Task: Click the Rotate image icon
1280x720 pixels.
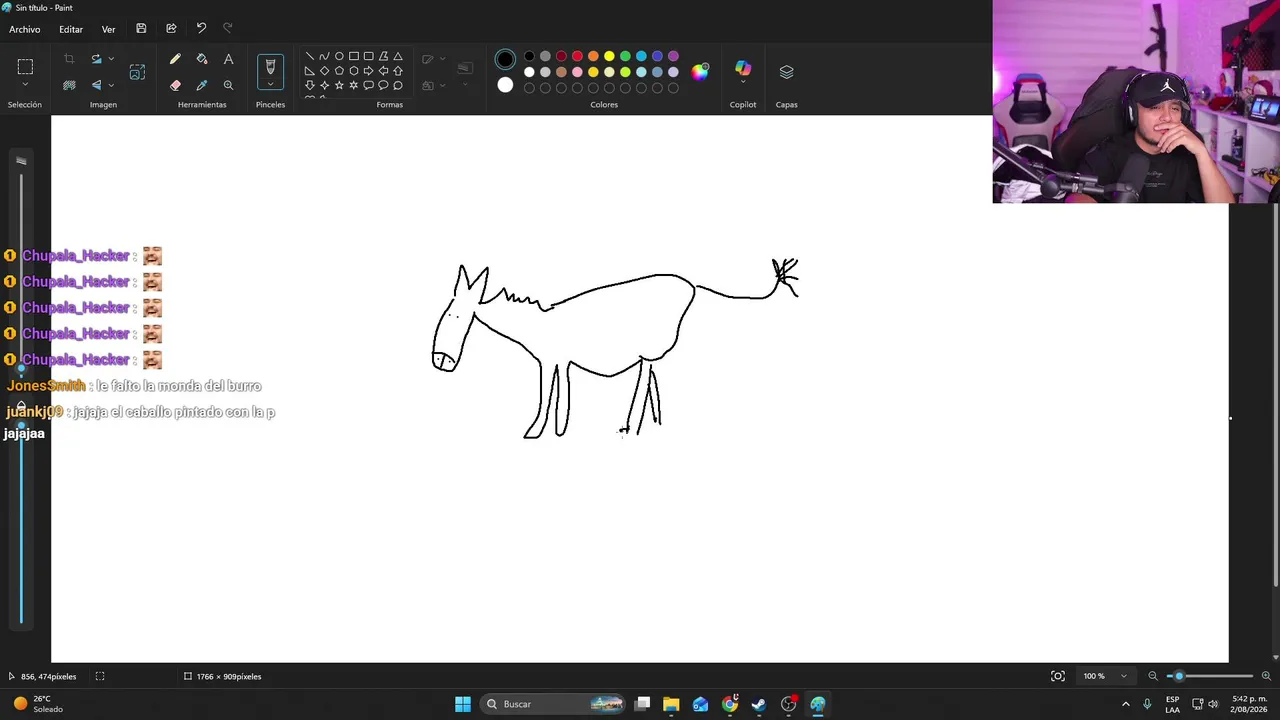Action: pos(96,60)
